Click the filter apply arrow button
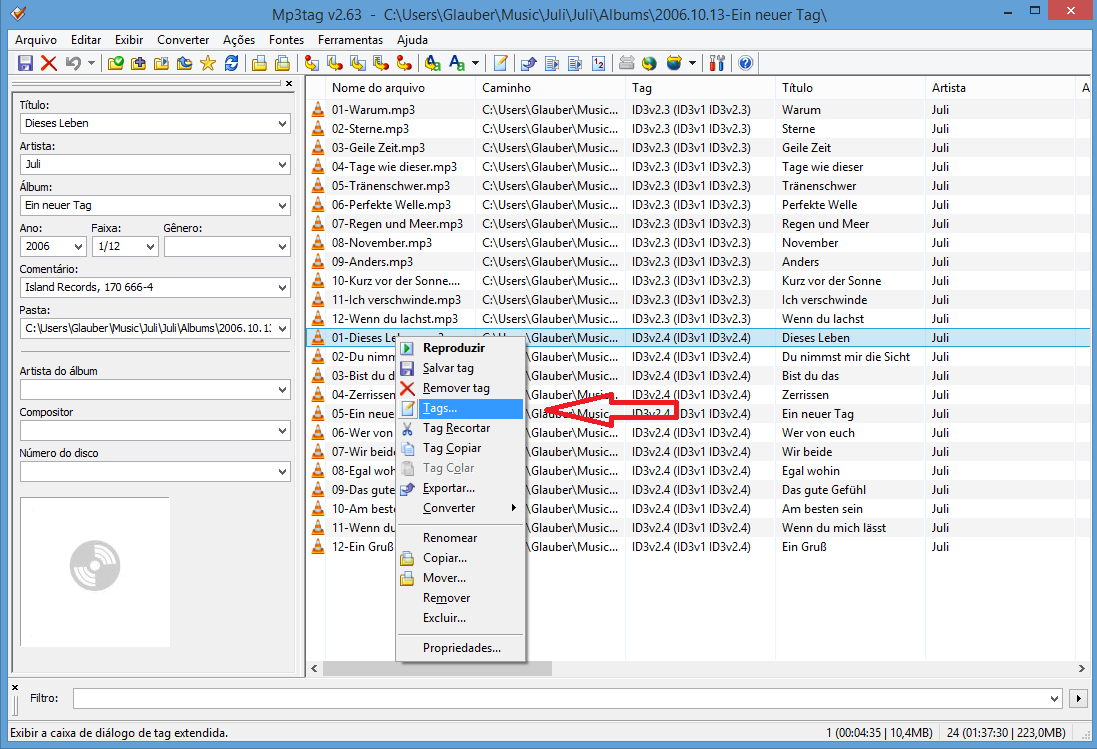The width and height of the screenshot is (1097, 749). coord(1078,698)
